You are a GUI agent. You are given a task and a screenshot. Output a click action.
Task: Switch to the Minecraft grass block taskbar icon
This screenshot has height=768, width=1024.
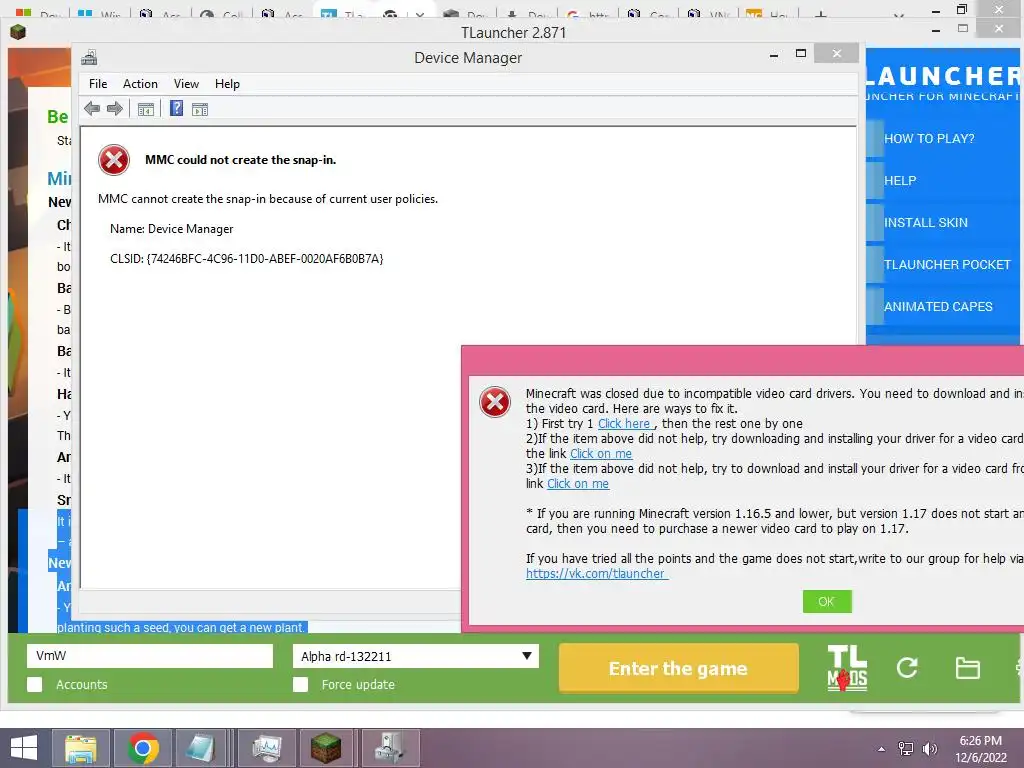tap(326, 748)
